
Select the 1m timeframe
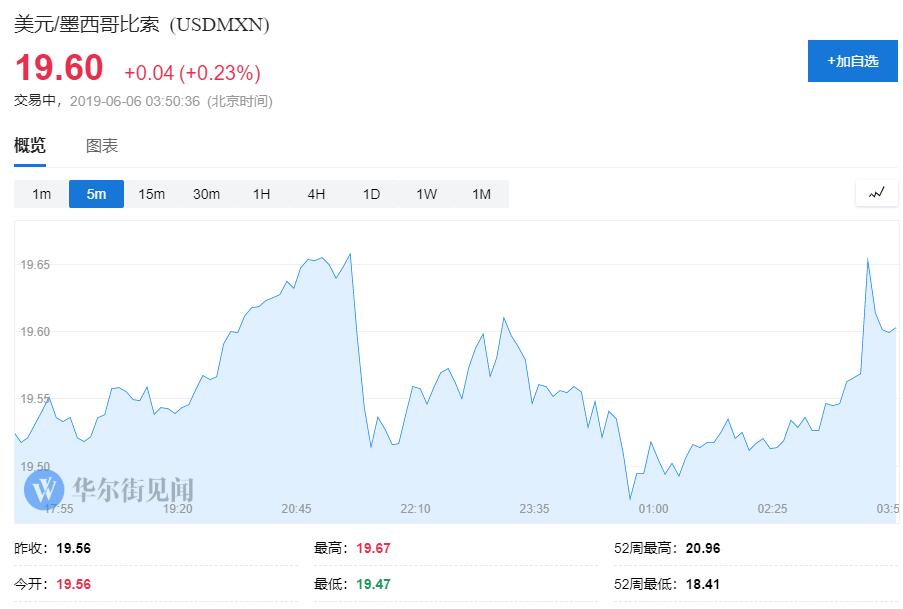click(x=41, y=194)
